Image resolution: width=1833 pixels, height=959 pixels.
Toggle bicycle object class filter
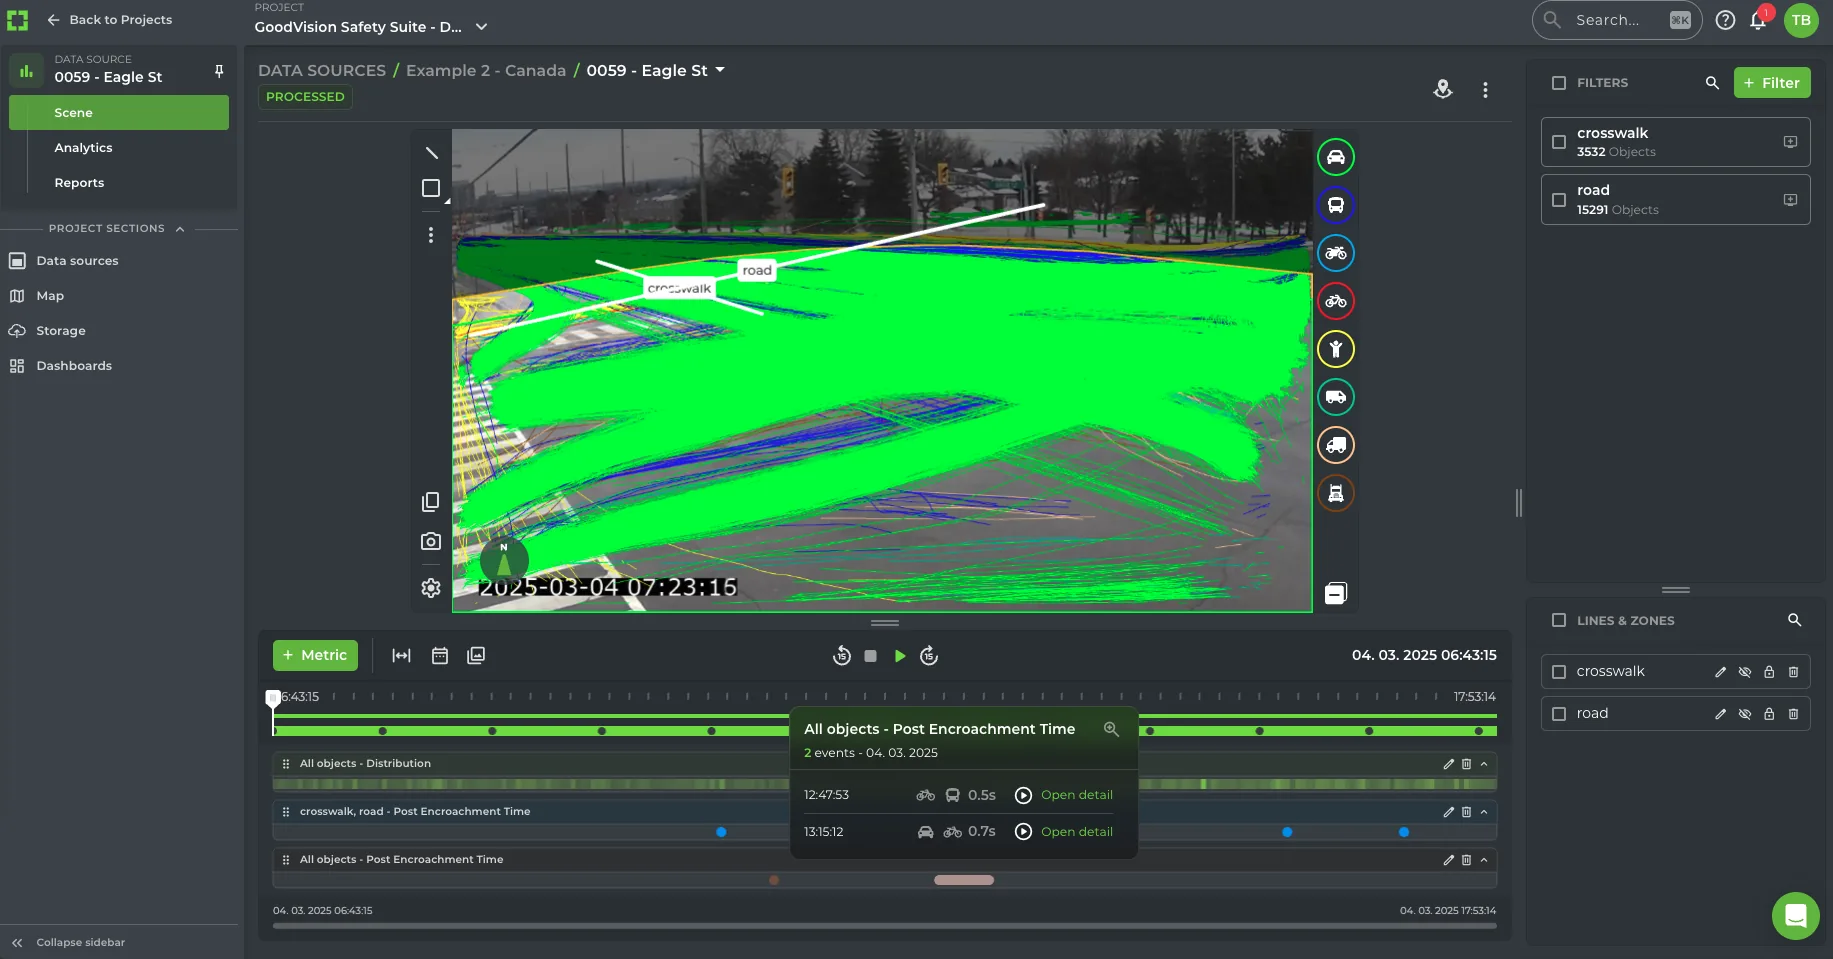pos(1336,301)
